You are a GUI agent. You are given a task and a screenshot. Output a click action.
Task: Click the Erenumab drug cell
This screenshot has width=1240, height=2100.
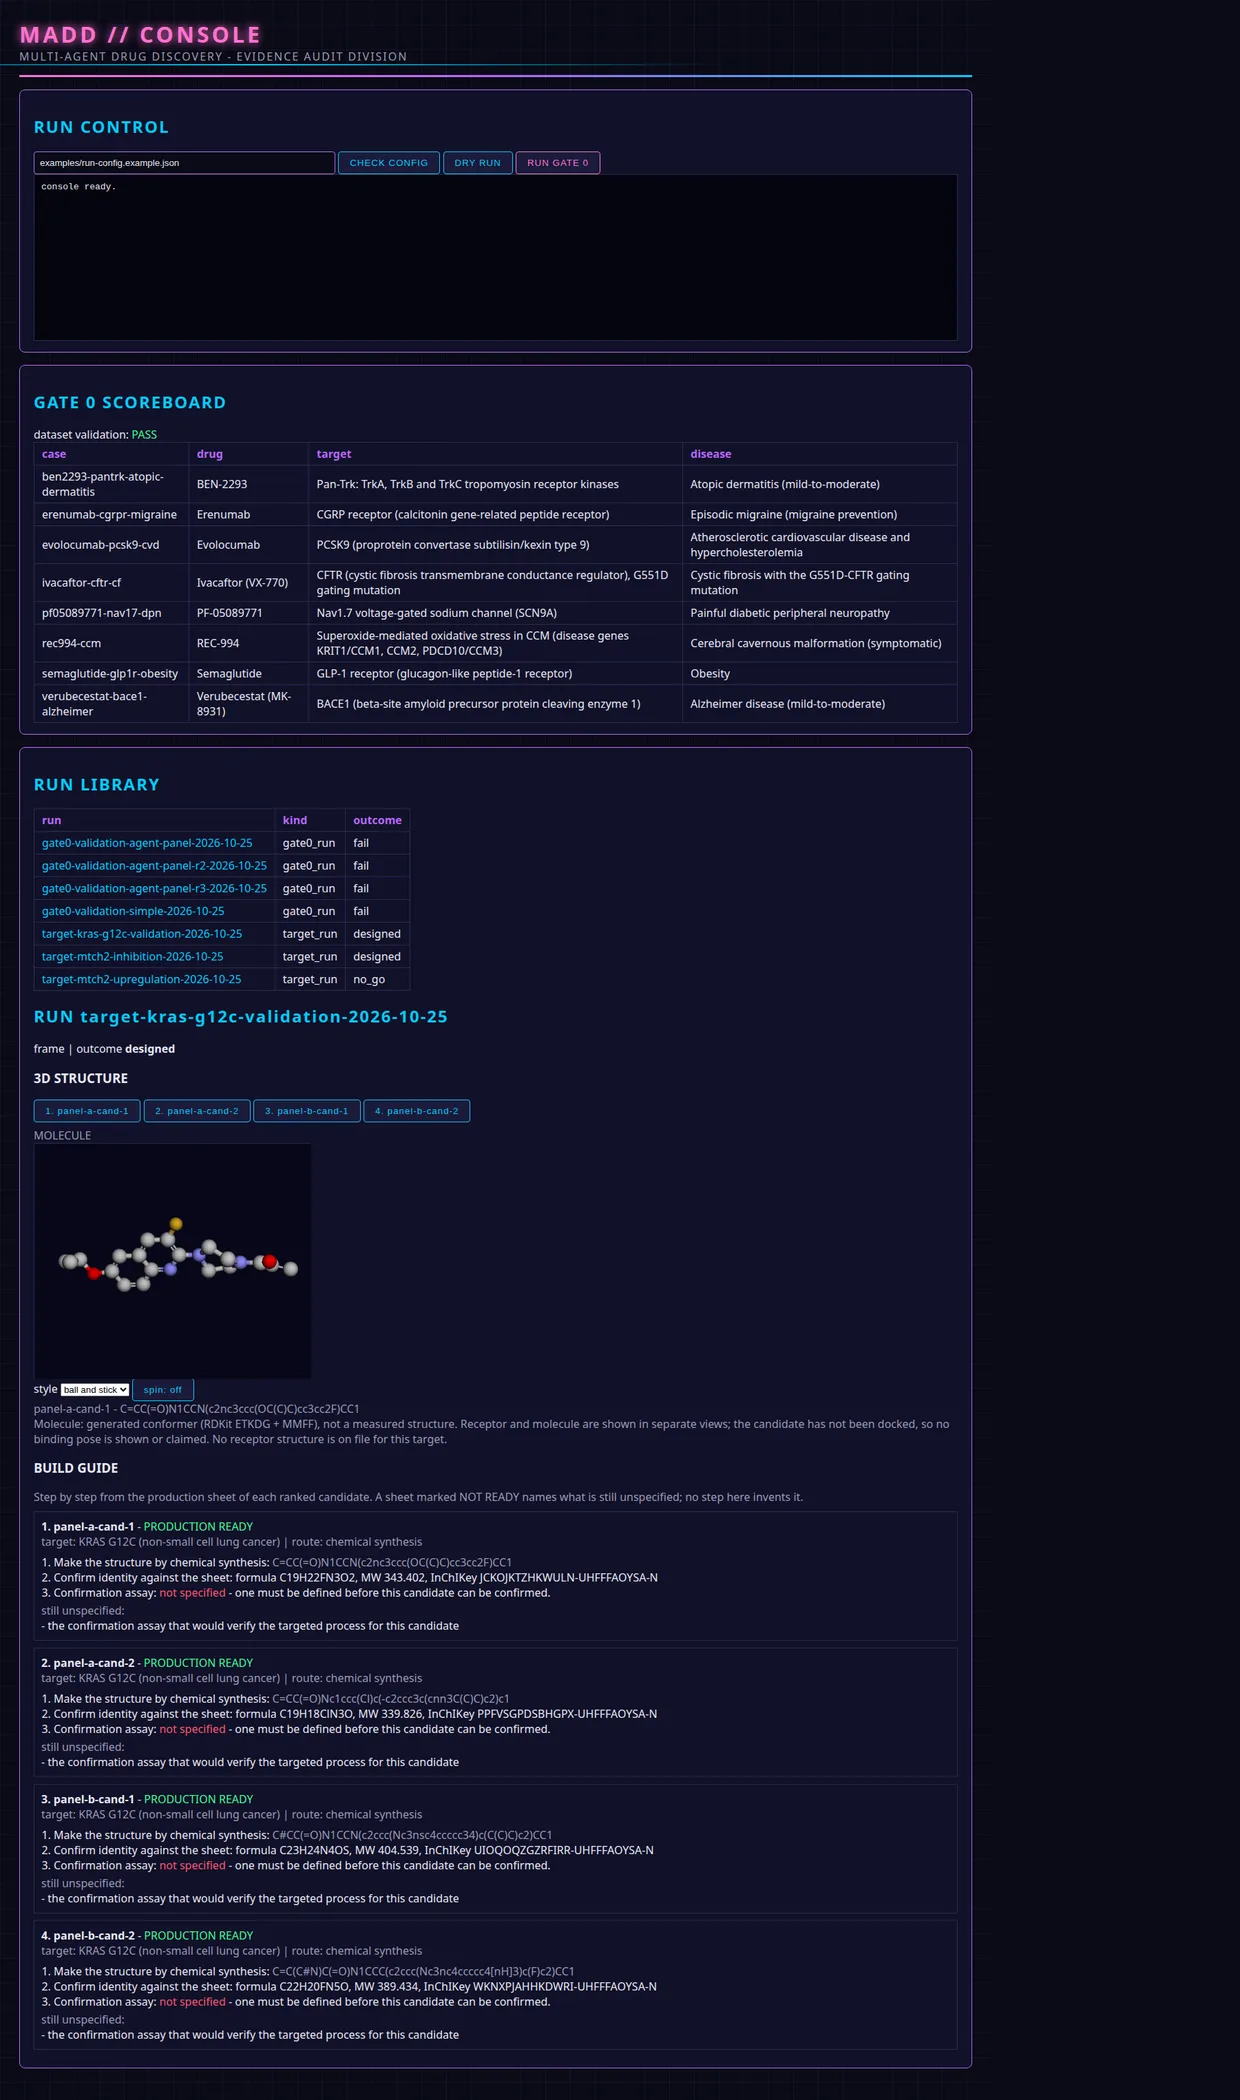tap(248, 515)
